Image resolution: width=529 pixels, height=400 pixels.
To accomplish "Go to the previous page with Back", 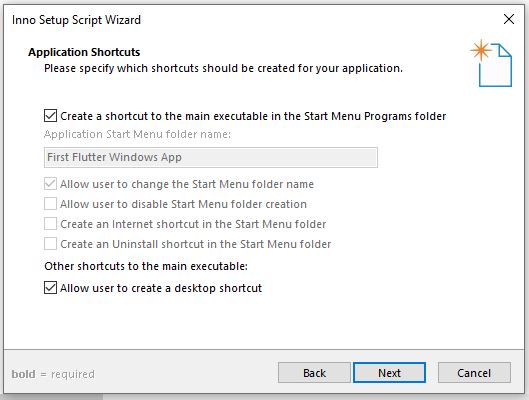I will (x=314, y=373).
